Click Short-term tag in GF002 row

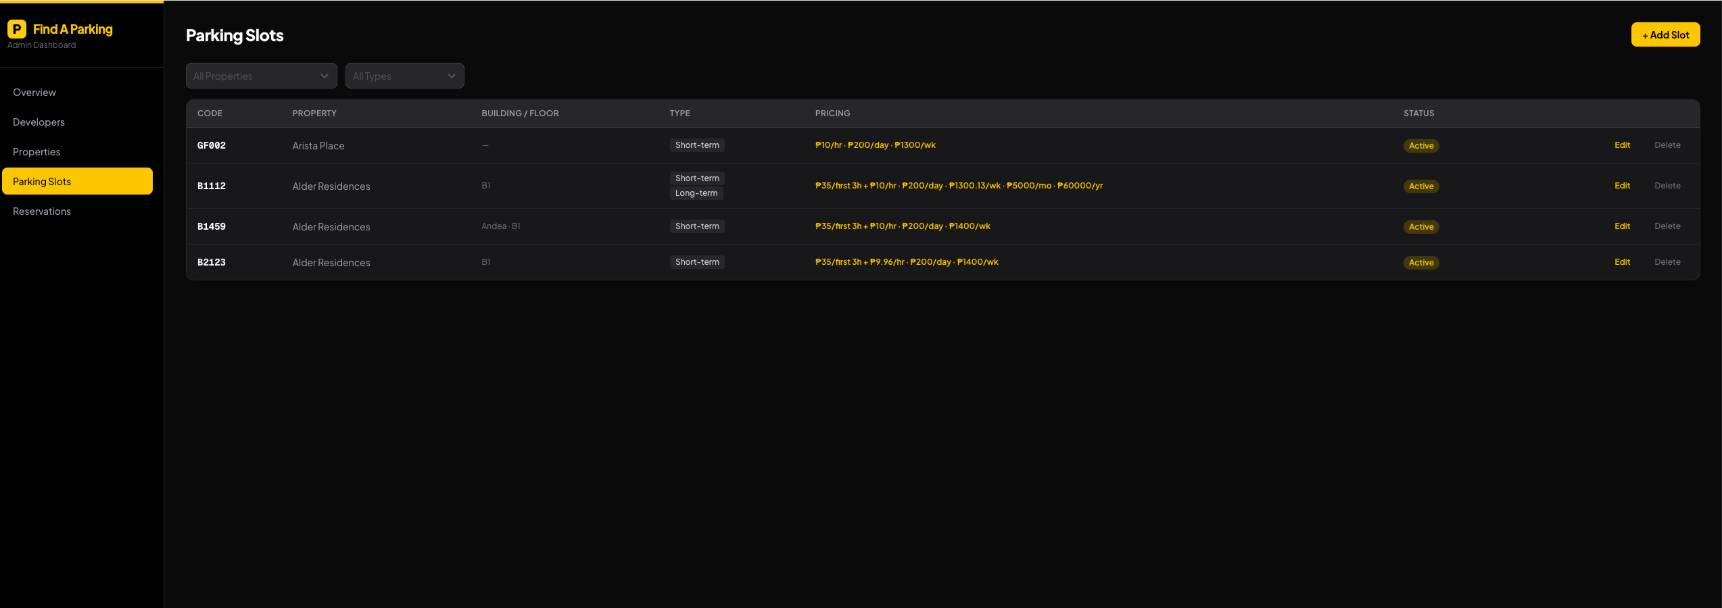(x=697, y=145)
